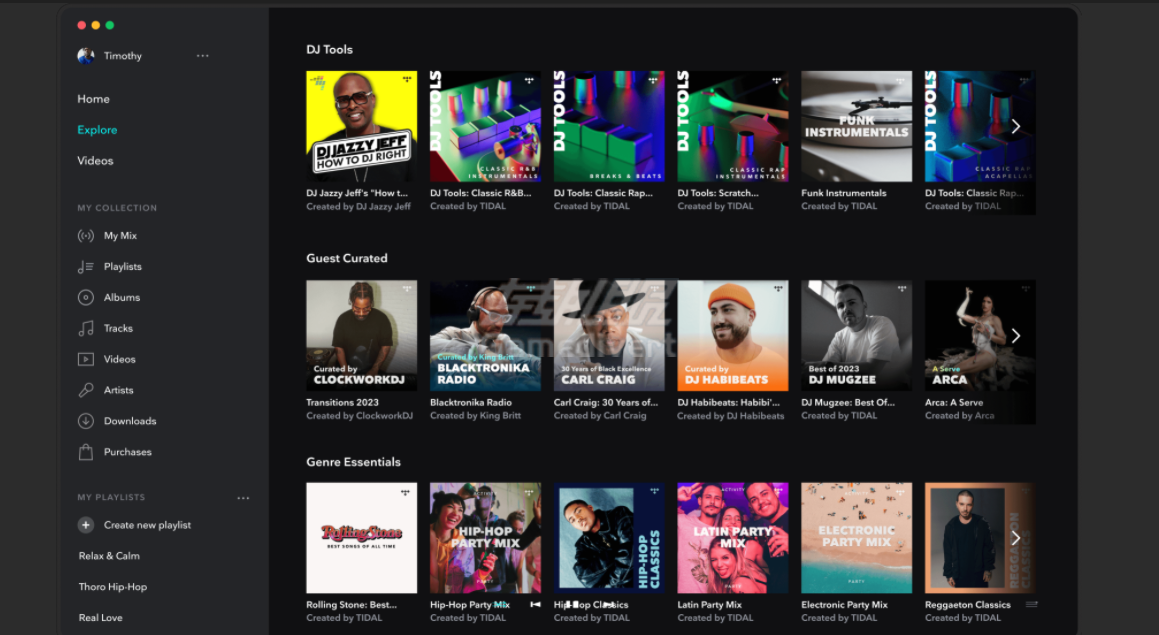Show more Genre Essentials with right arrow
Image resolution: width=1159 pixels, height=635 pixels.
coord(1016,538)
